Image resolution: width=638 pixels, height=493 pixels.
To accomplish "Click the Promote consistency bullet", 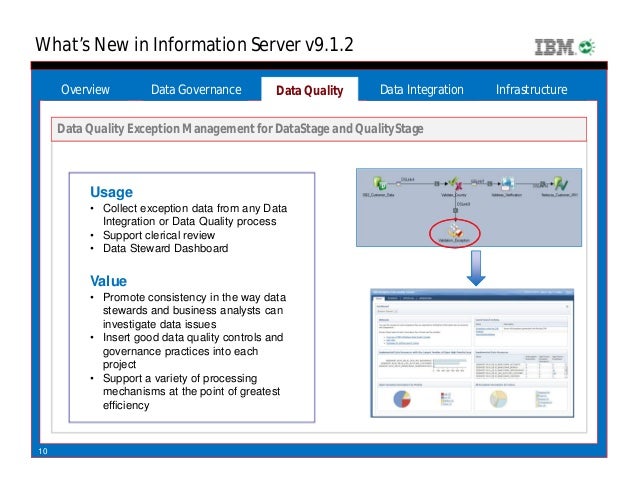I will [x=194, y=310].
